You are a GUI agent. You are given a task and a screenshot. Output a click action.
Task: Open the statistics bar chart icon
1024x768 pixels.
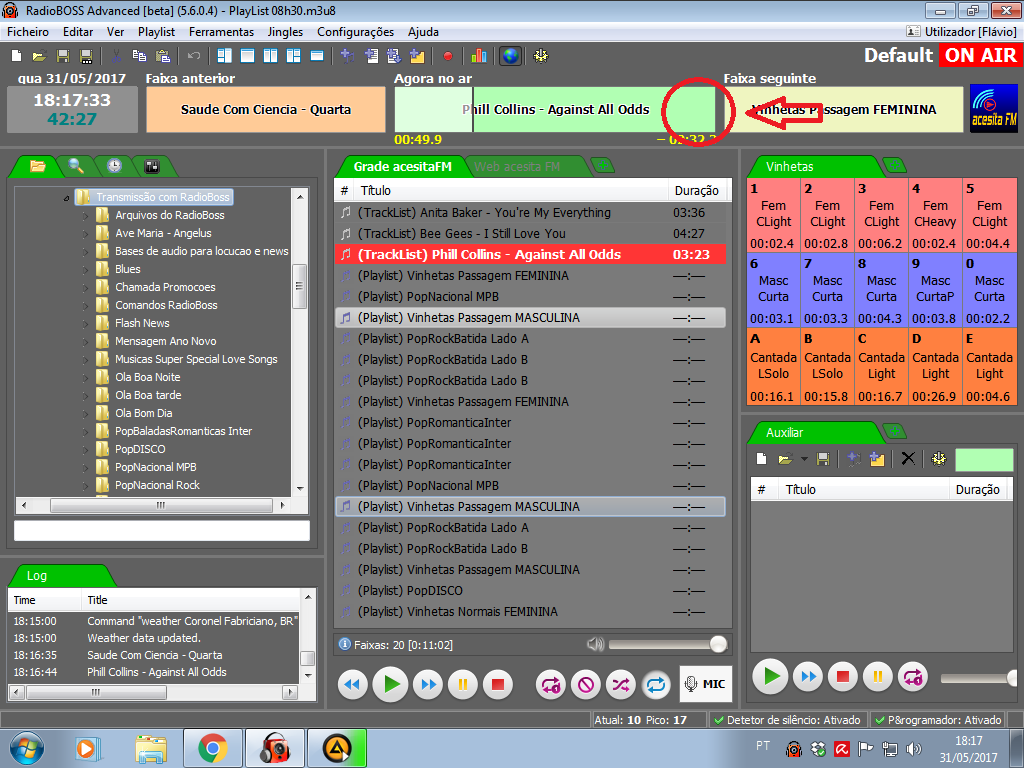[x=479, y=56]
